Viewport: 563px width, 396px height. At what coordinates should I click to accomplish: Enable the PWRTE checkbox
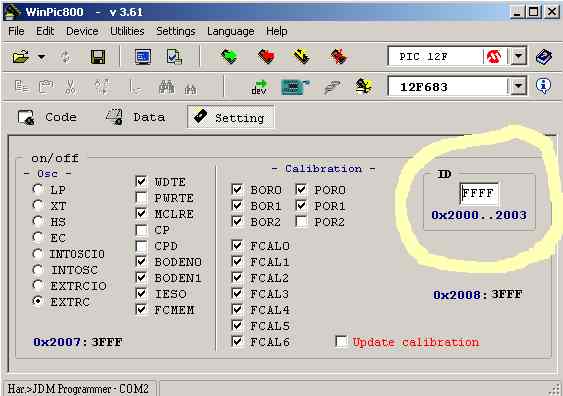141,197
